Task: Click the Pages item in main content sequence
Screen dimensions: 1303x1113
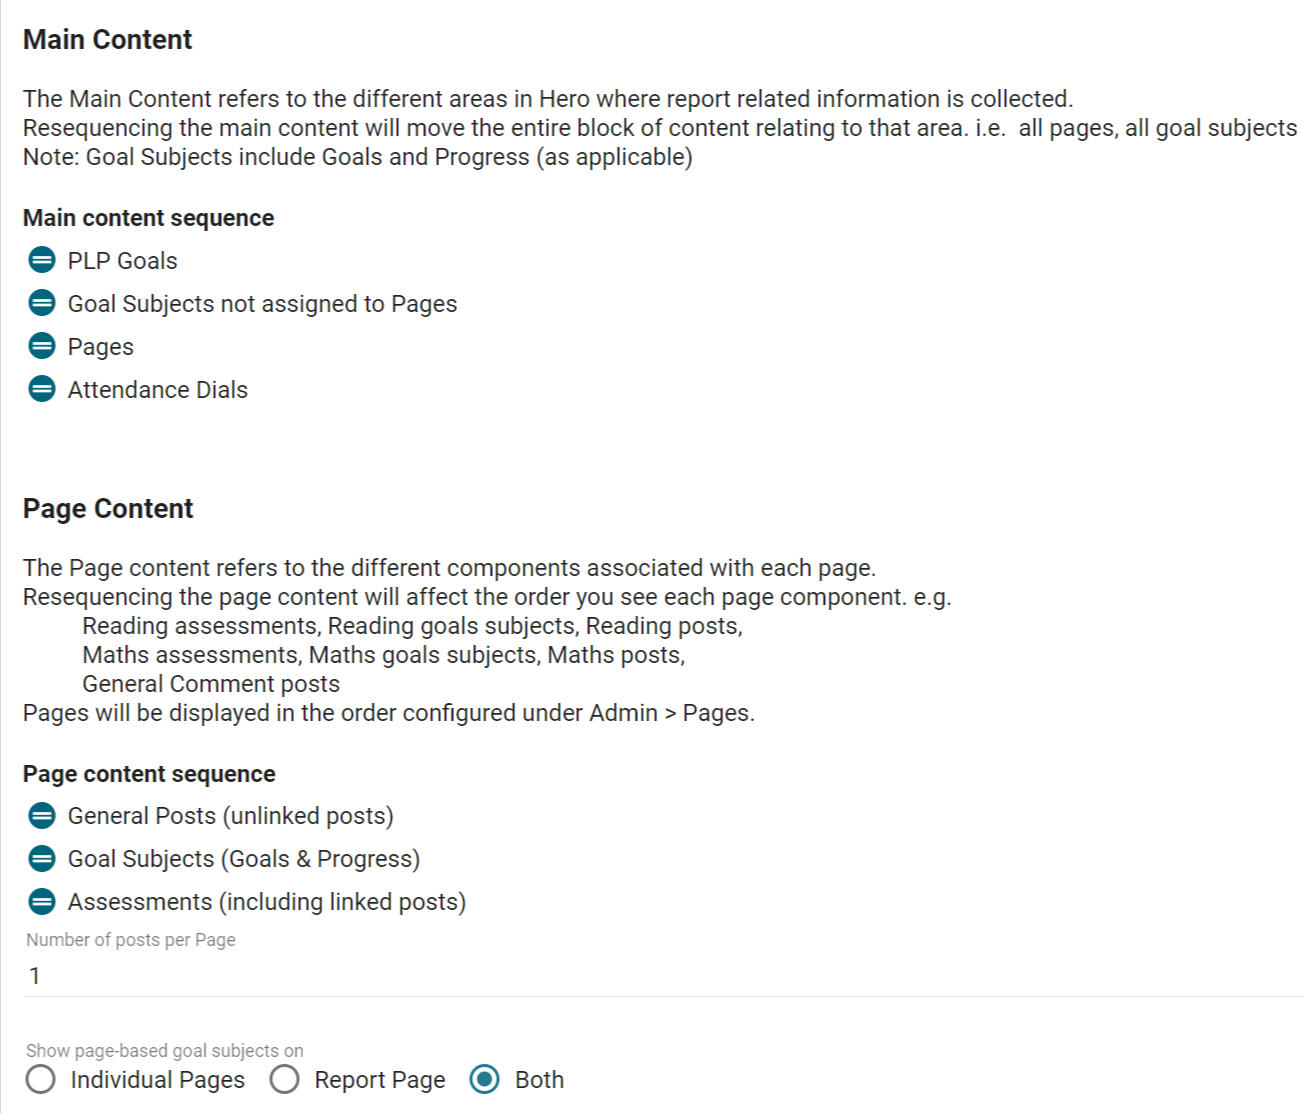Action: [x=101, y=347]
